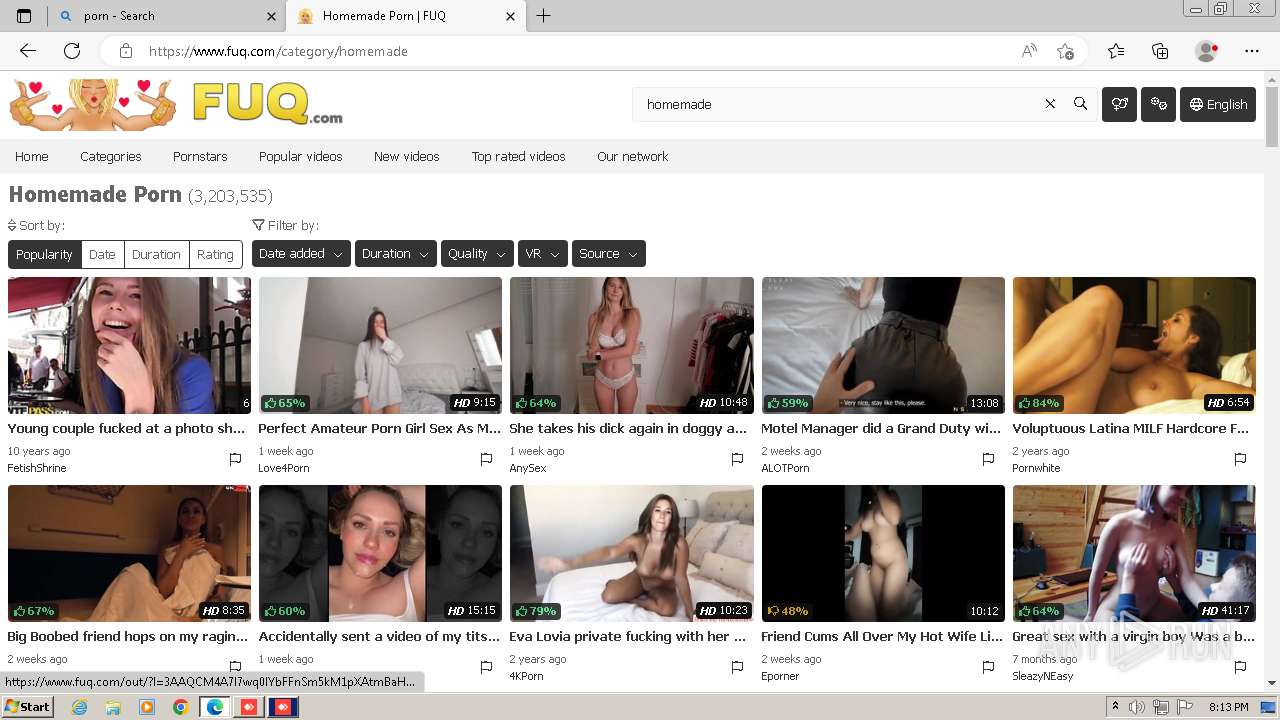This screenshot has height=720, width=1280.
Task: Flag the video from Eporner
Action: [988, 667]
